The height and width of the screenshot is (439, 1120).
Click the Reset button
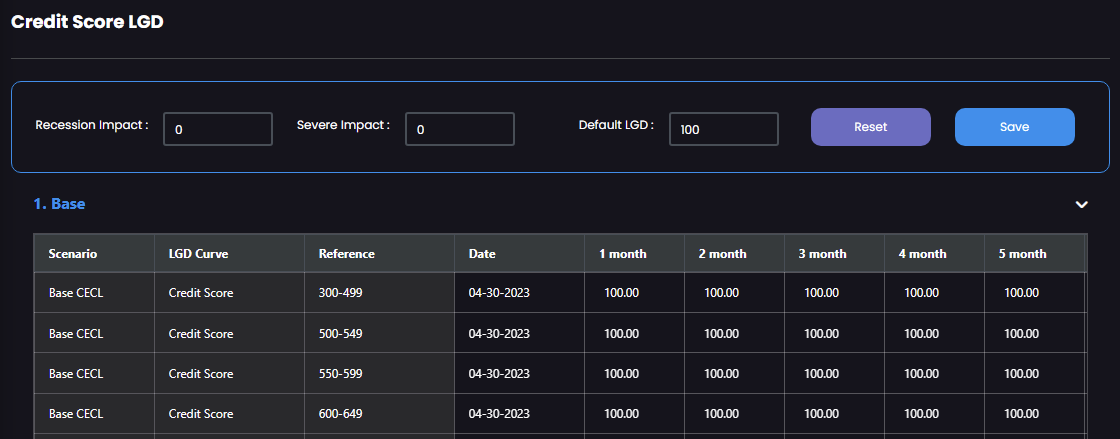tap(871, 127)
